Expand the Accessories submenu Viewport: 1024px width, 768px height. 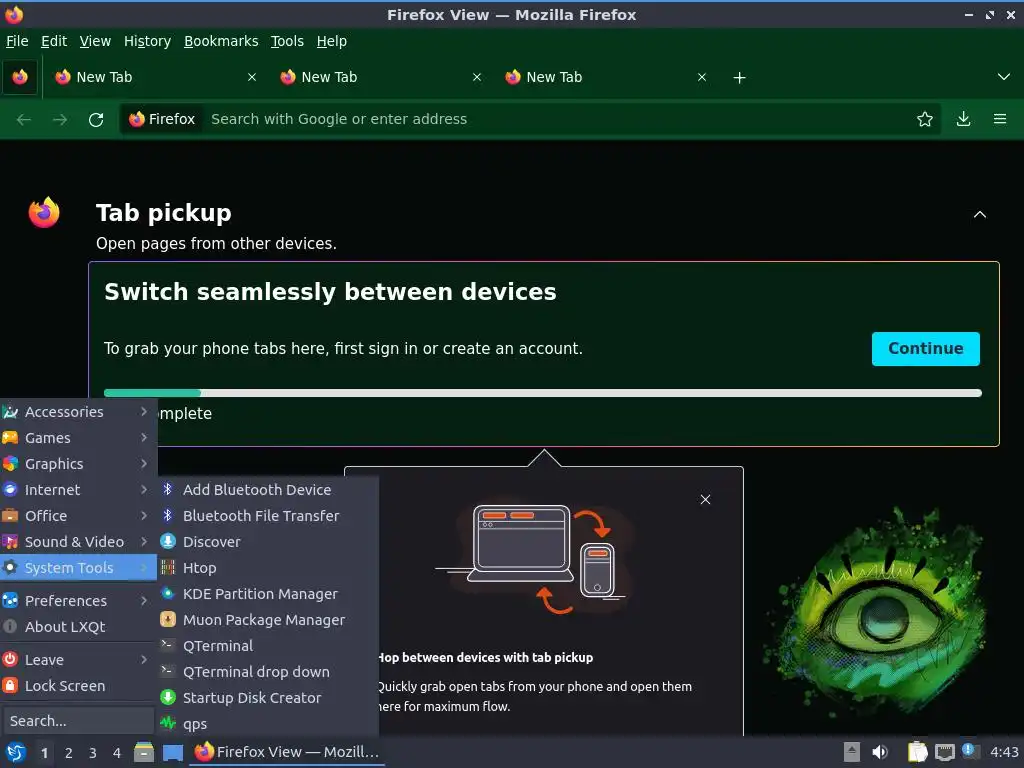(x=78, y=412)
